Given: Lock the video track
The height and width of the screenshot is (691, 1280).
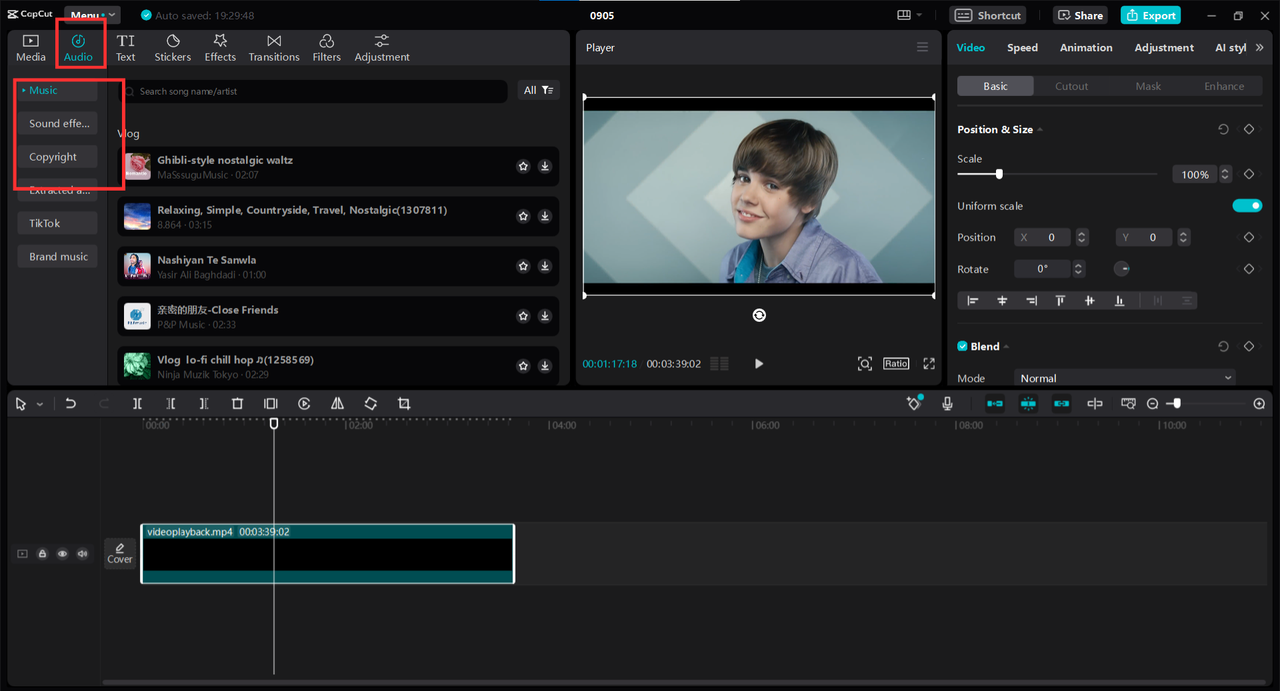Looking at the screenshot, I should point(42,553).
